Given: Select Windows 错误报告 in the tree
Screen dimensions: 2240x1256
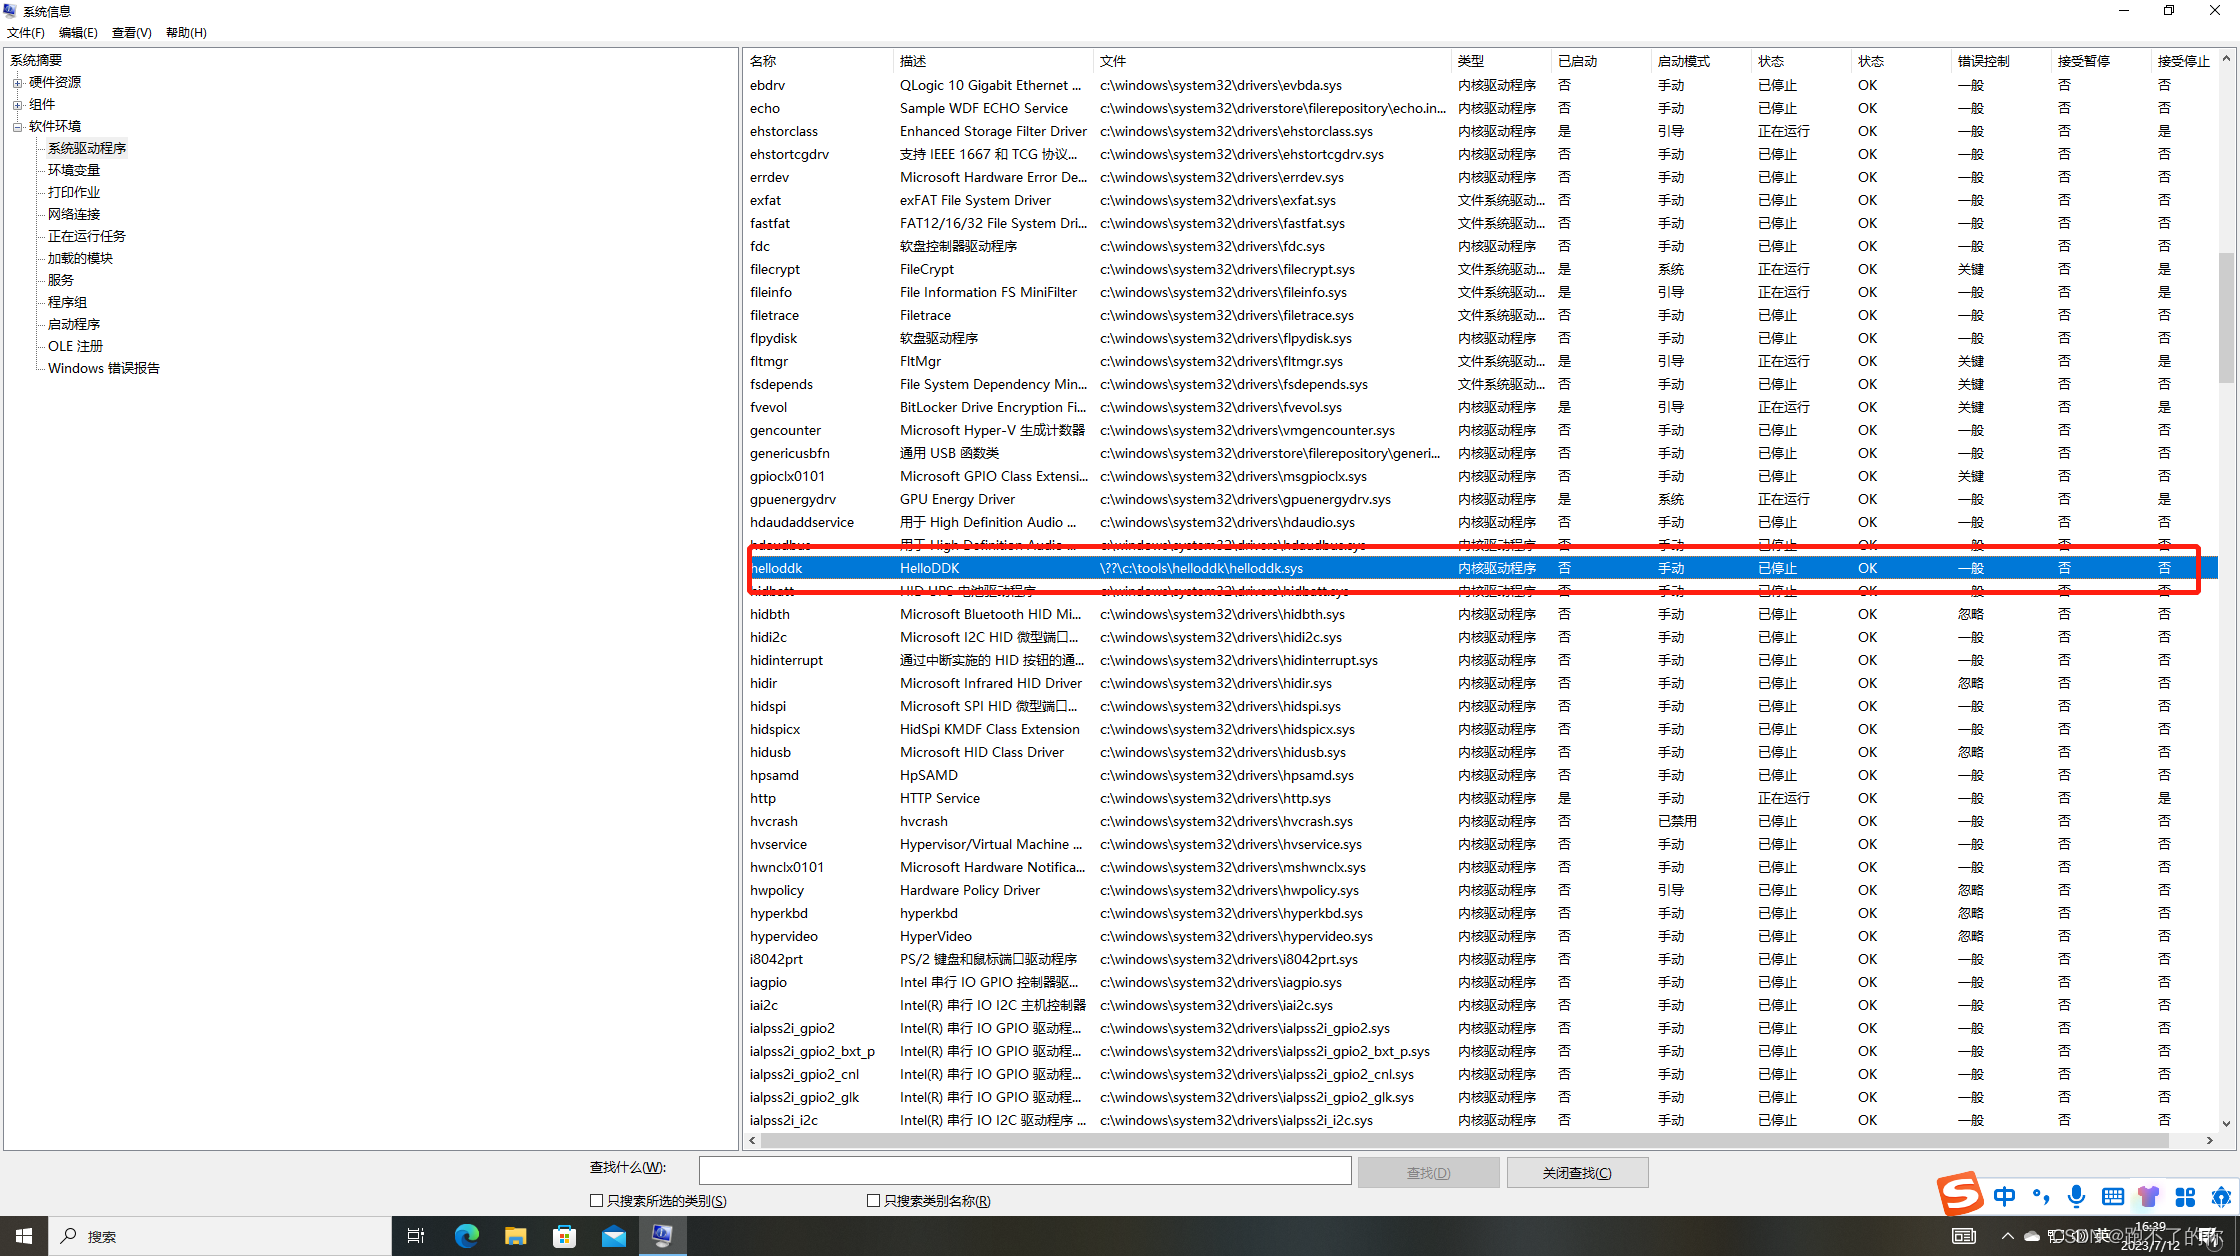Looking at the screenshot, I should pos(104,368).
